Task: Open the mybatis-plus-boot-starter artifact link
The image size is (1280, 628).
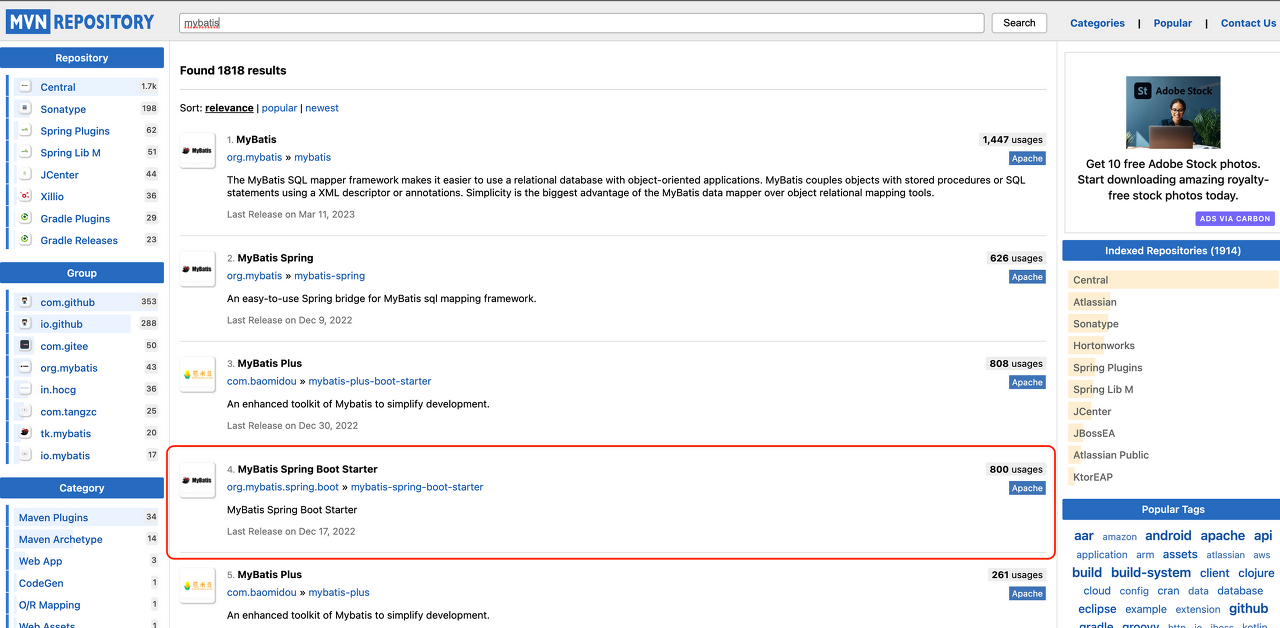Action: [x=370, y=381]
